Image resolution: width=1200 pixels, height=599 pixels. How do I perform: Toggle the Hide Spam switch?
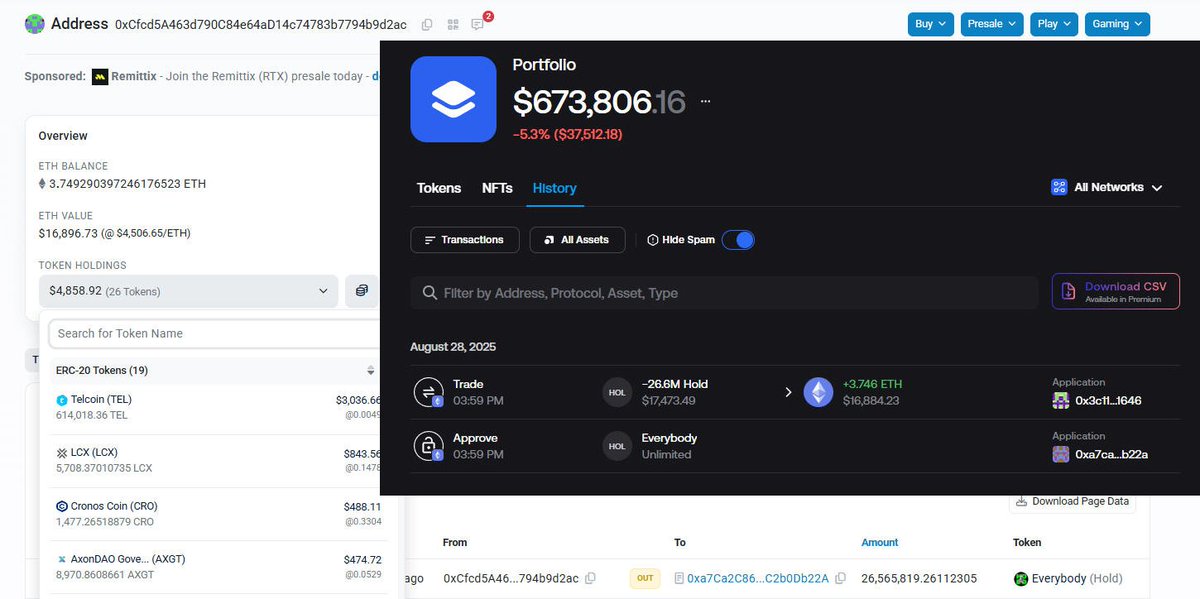[x=738, y=240]
